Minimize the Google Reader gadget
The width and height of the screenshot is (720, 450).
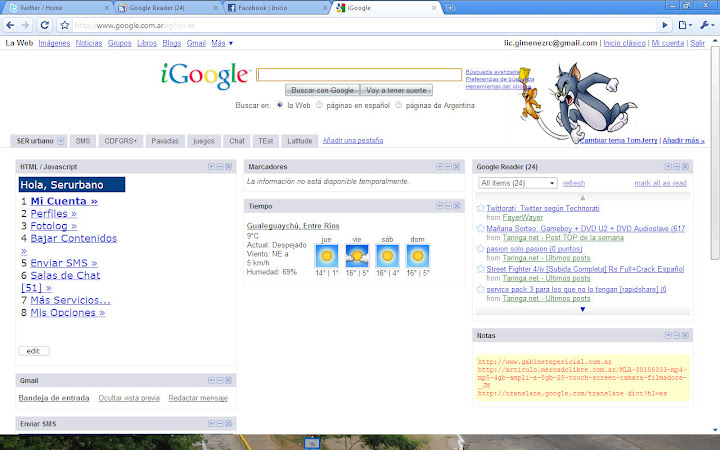[x=676, y=167]
